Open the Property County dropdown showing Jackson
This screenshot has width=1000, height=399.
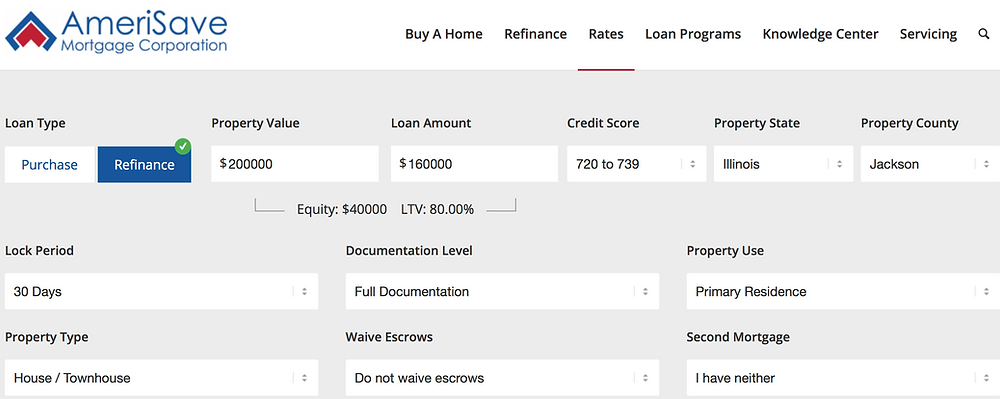(930, 164)
